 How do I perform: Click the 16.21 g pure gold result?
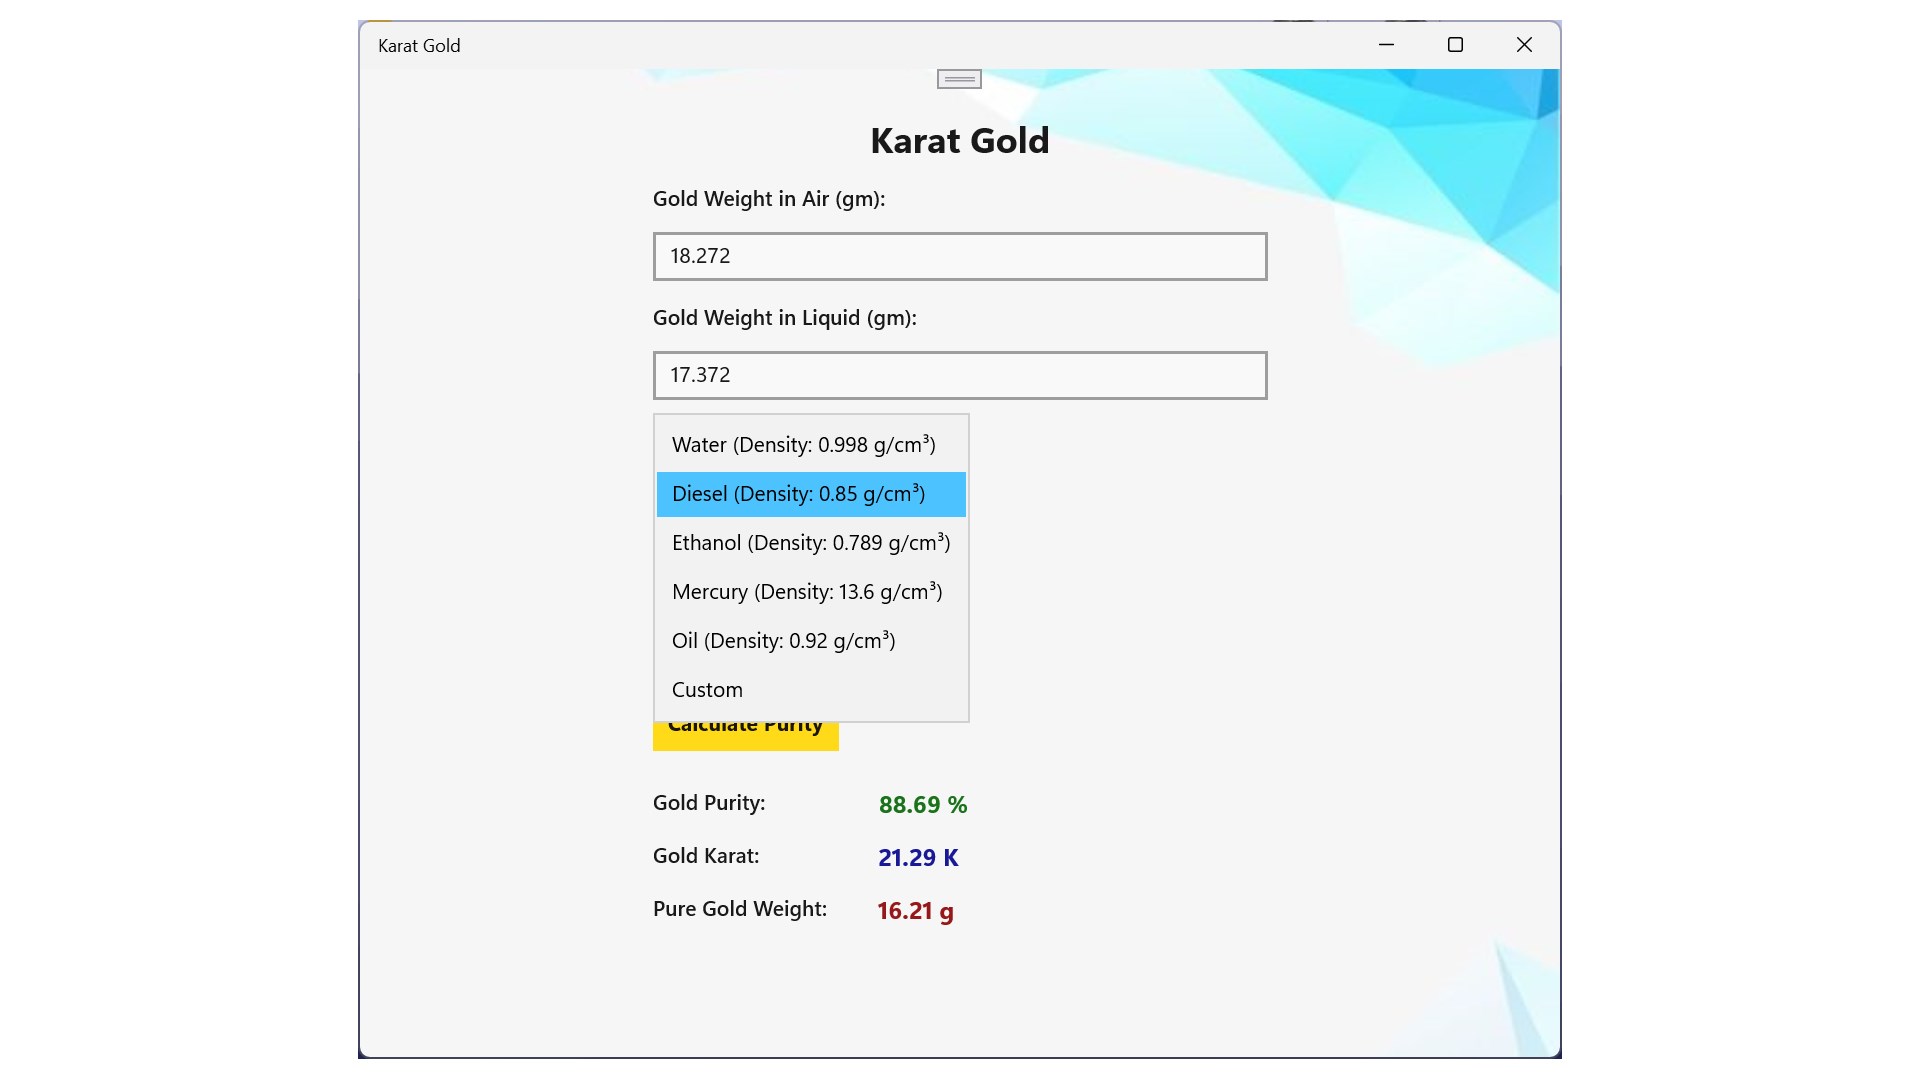915,911
